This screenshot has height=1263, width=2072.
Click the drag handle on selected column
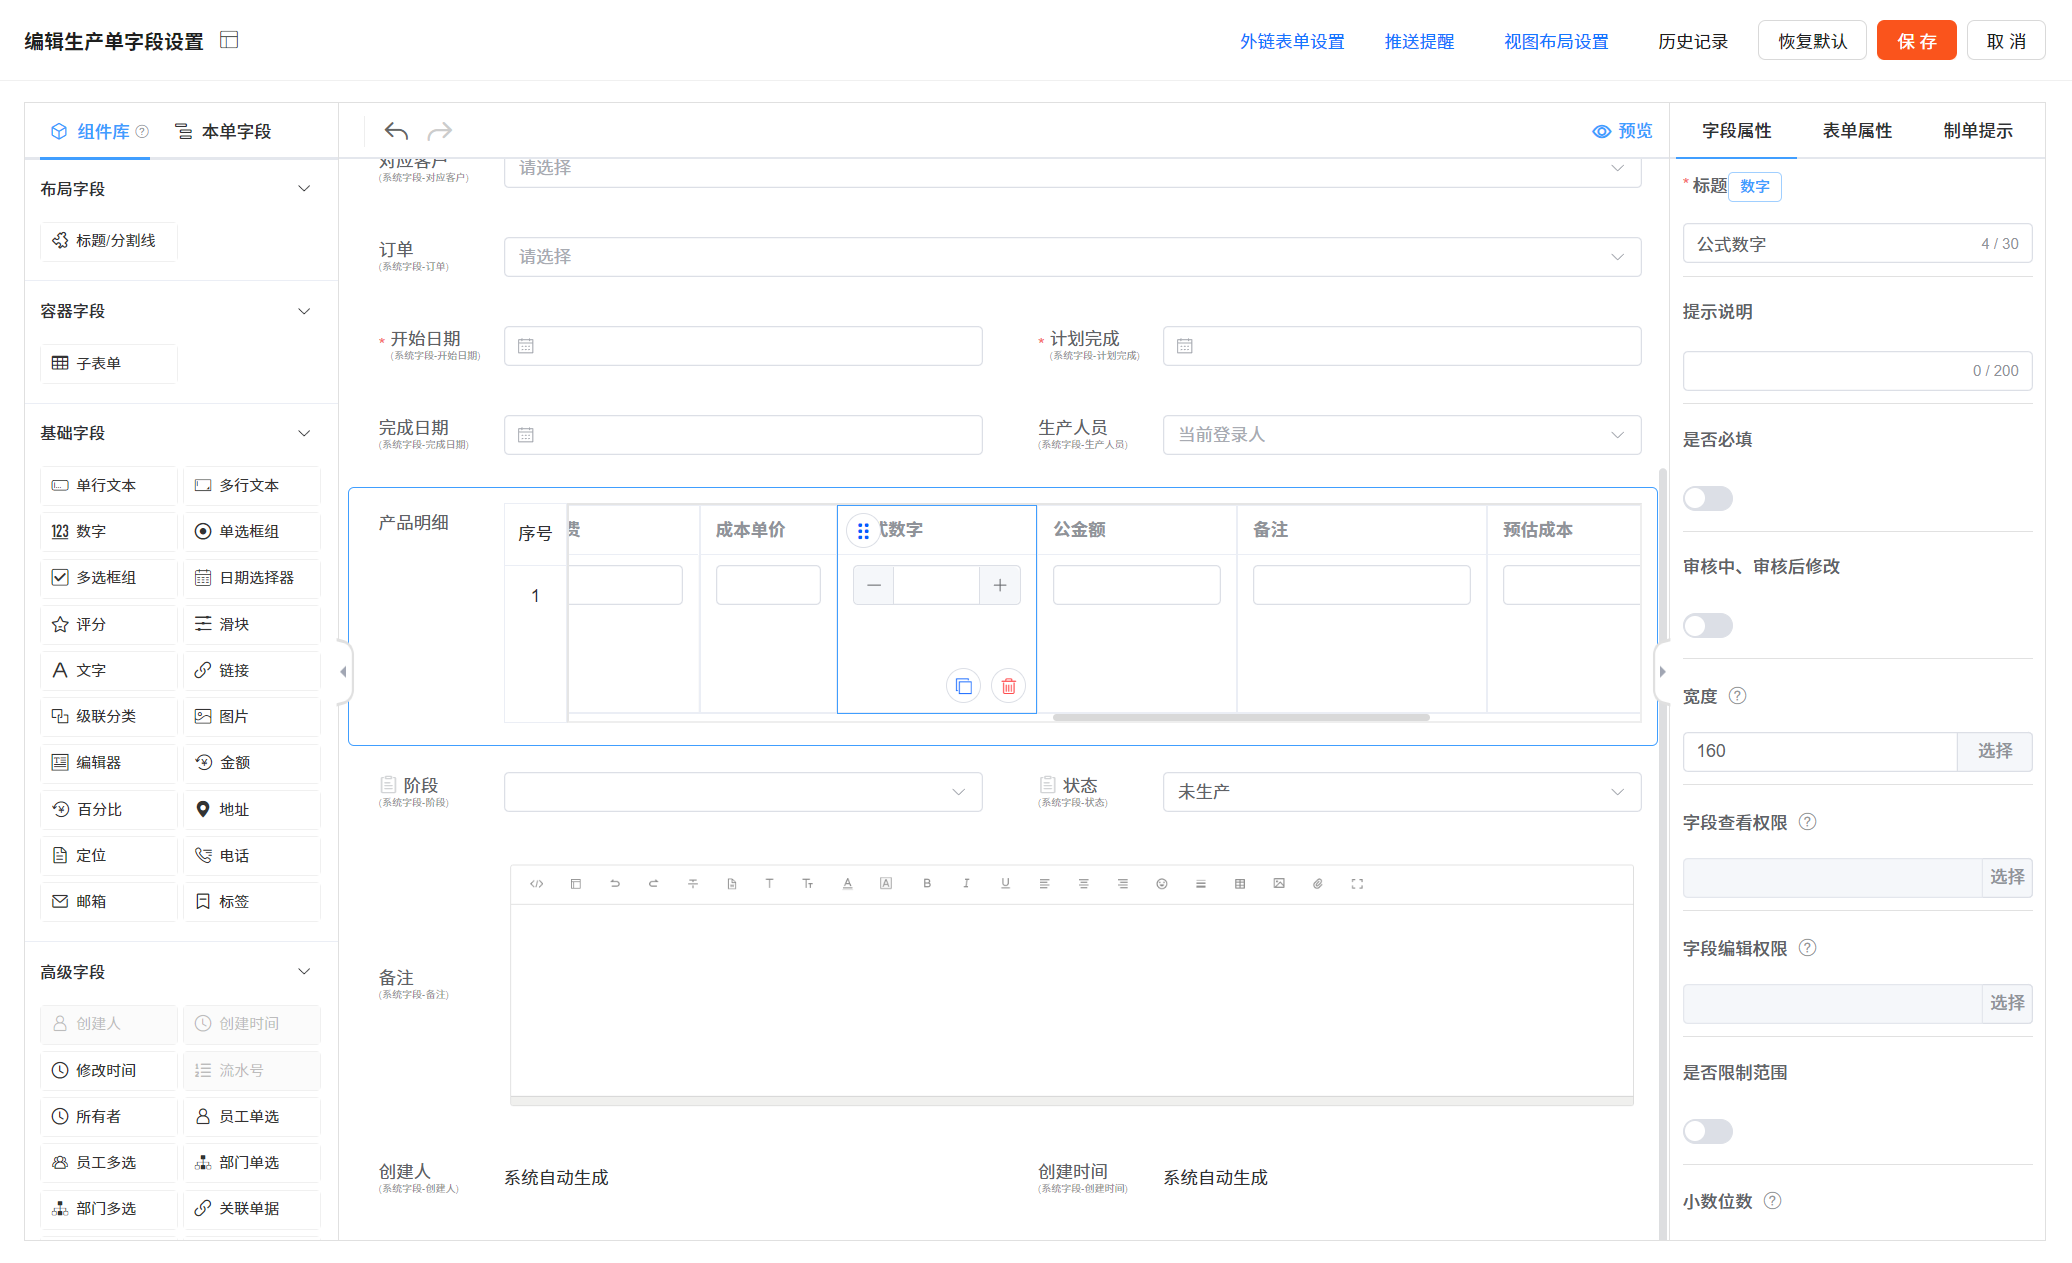point(863,530)
